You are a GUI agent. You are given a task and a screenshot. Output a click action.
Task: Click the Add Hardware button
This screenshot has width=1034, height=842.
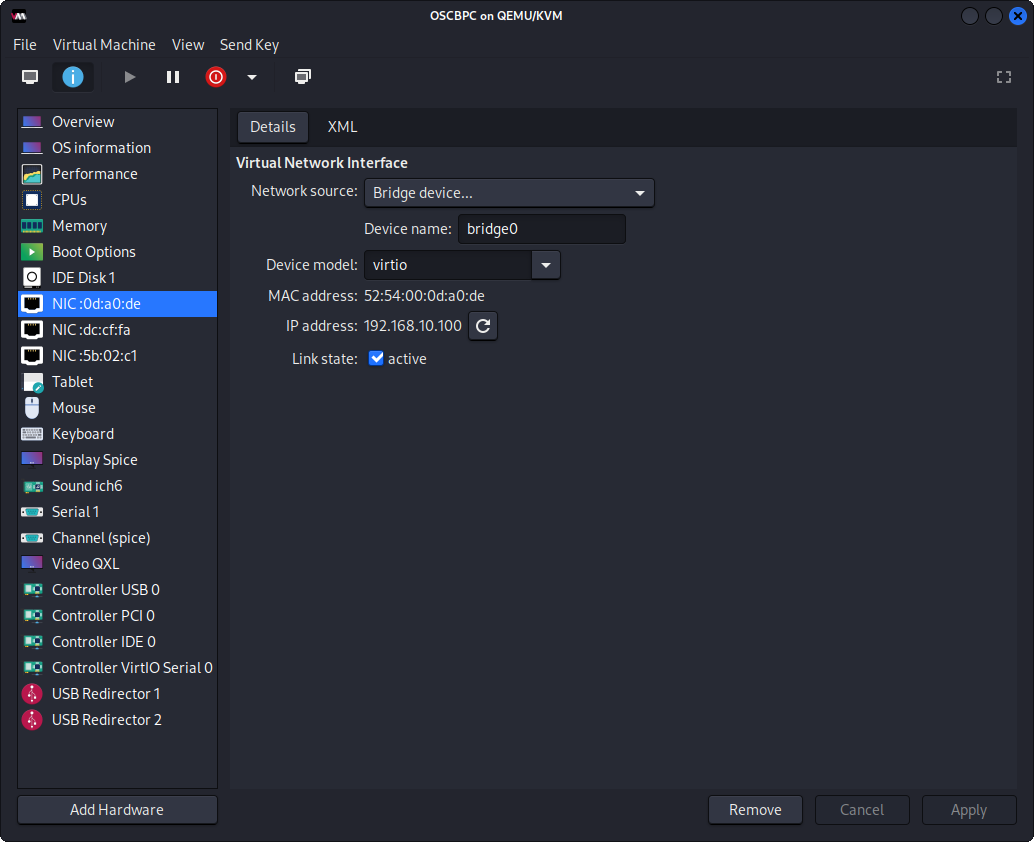point(117,810)
